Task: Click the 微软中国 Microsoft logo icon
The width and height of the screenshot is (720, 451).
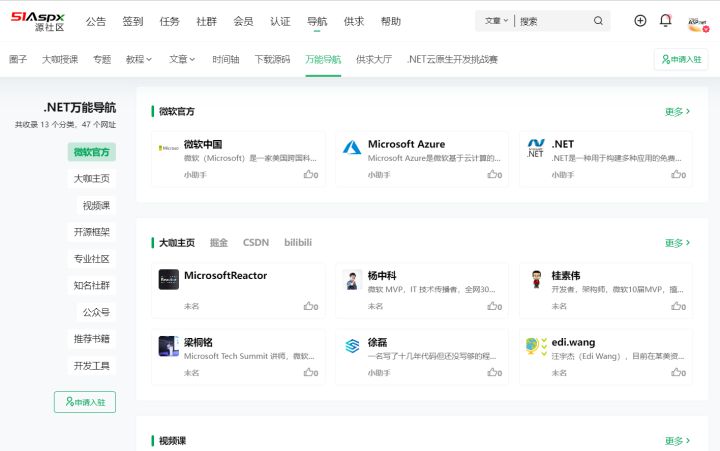Action: (x=169, y=148)
